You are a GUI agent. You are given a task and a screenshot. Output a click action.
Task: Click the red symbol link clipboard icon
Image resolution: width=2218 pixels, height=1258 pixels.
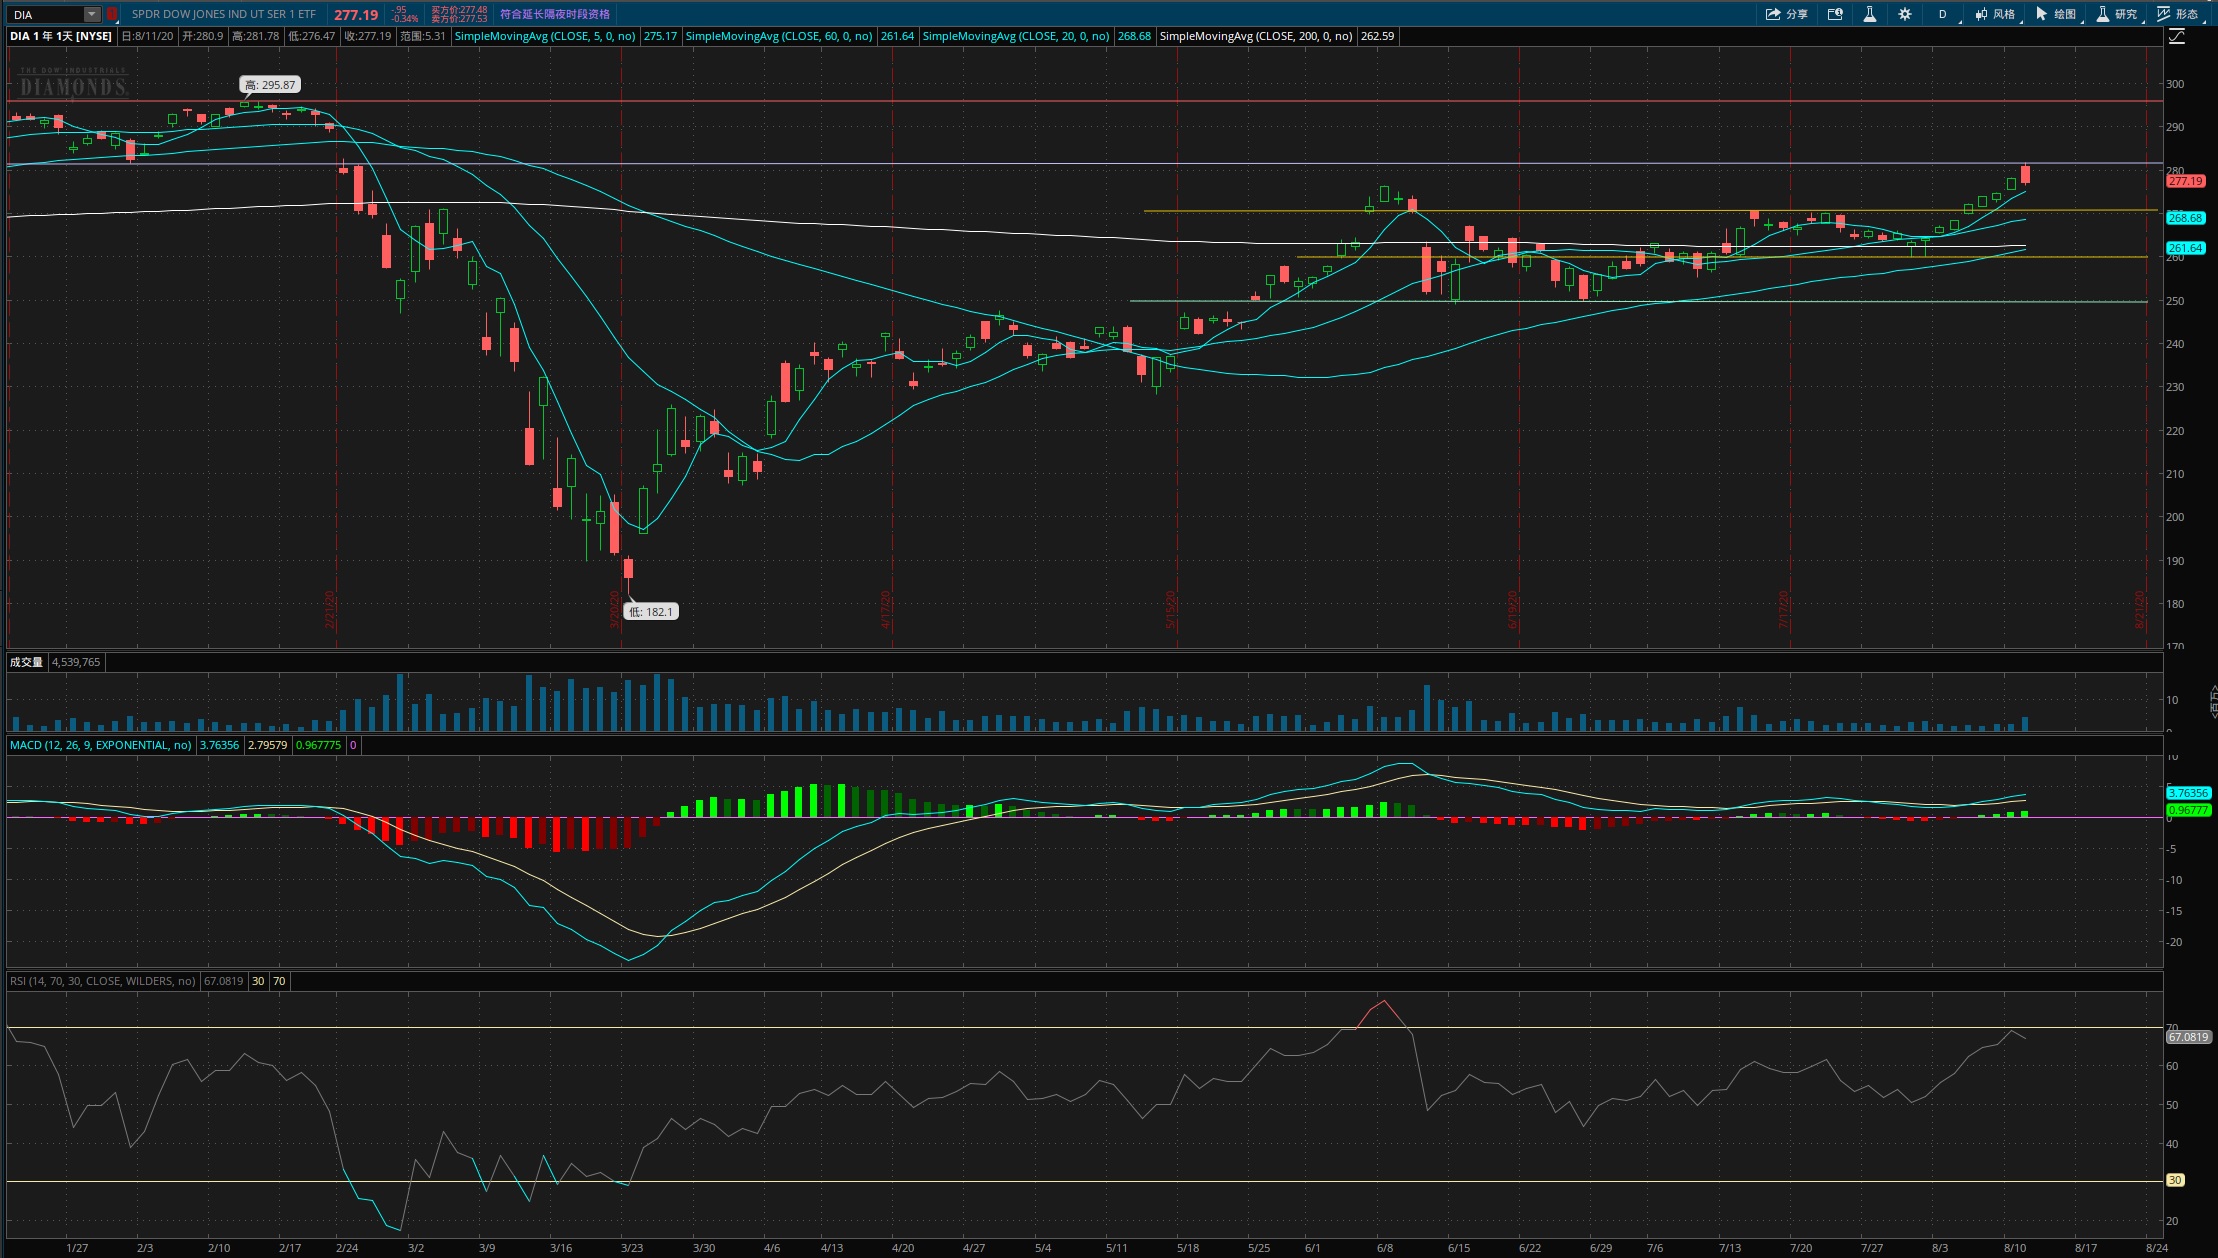pos(112,14)
